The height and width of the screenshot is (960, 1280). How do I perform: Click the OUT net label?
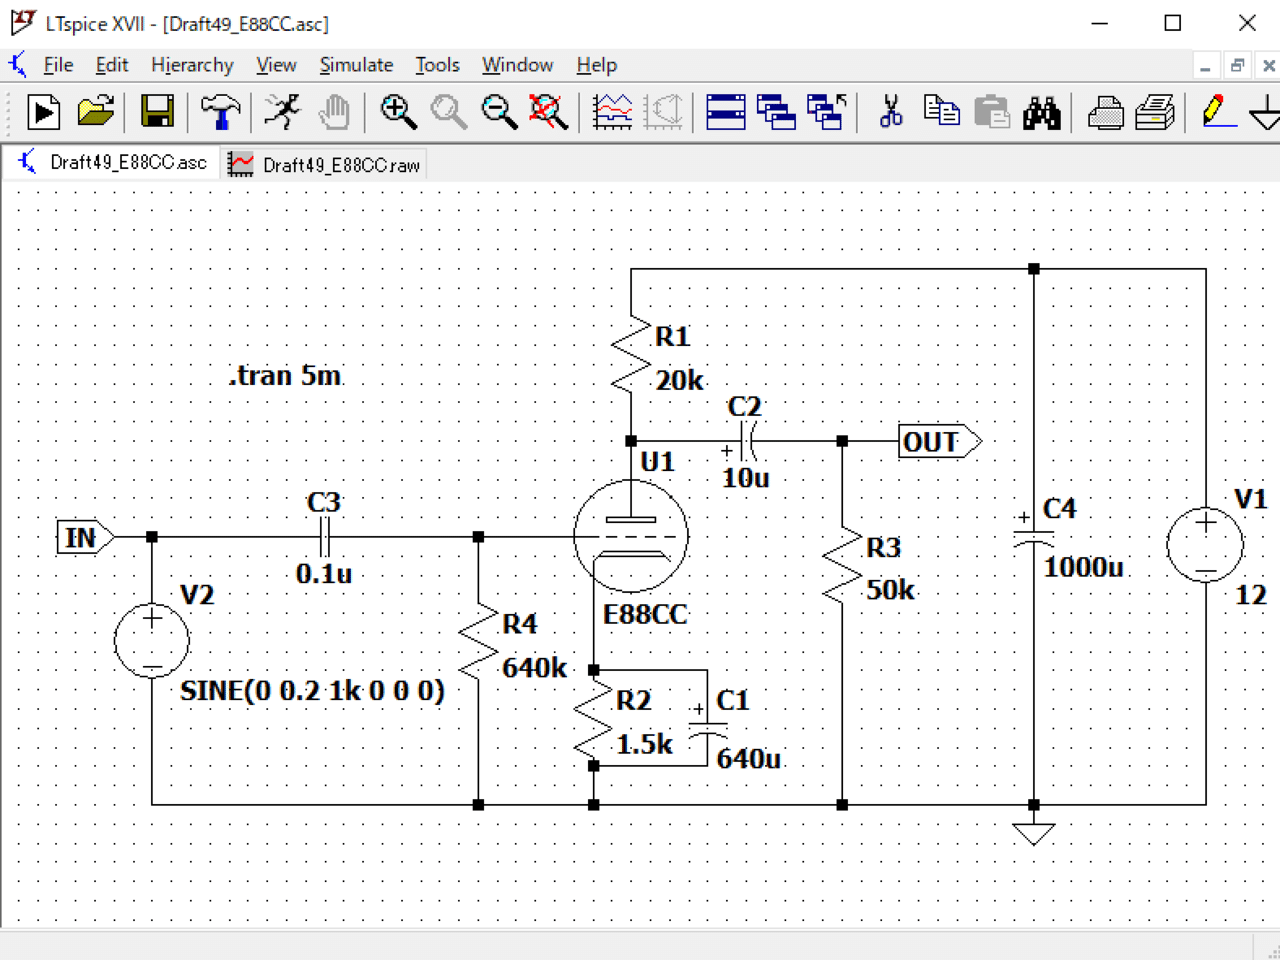click(x=939, y=441)
